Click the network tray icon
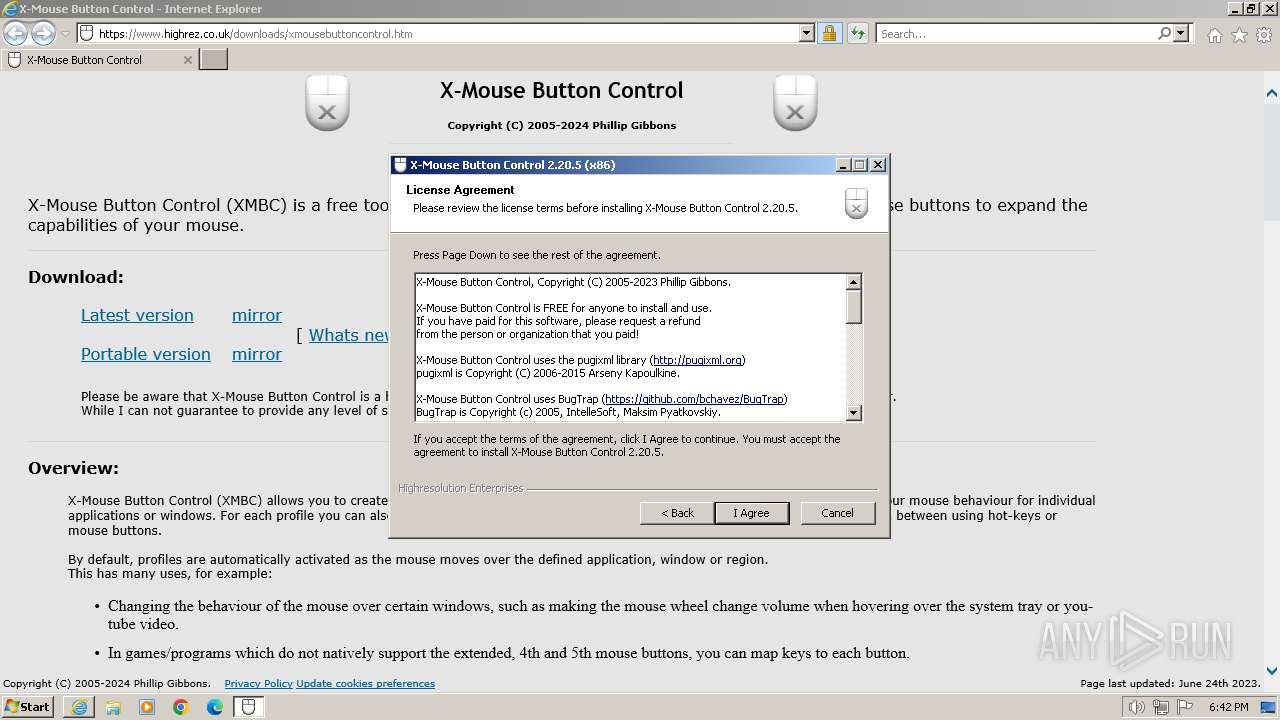 point(1161,707)
